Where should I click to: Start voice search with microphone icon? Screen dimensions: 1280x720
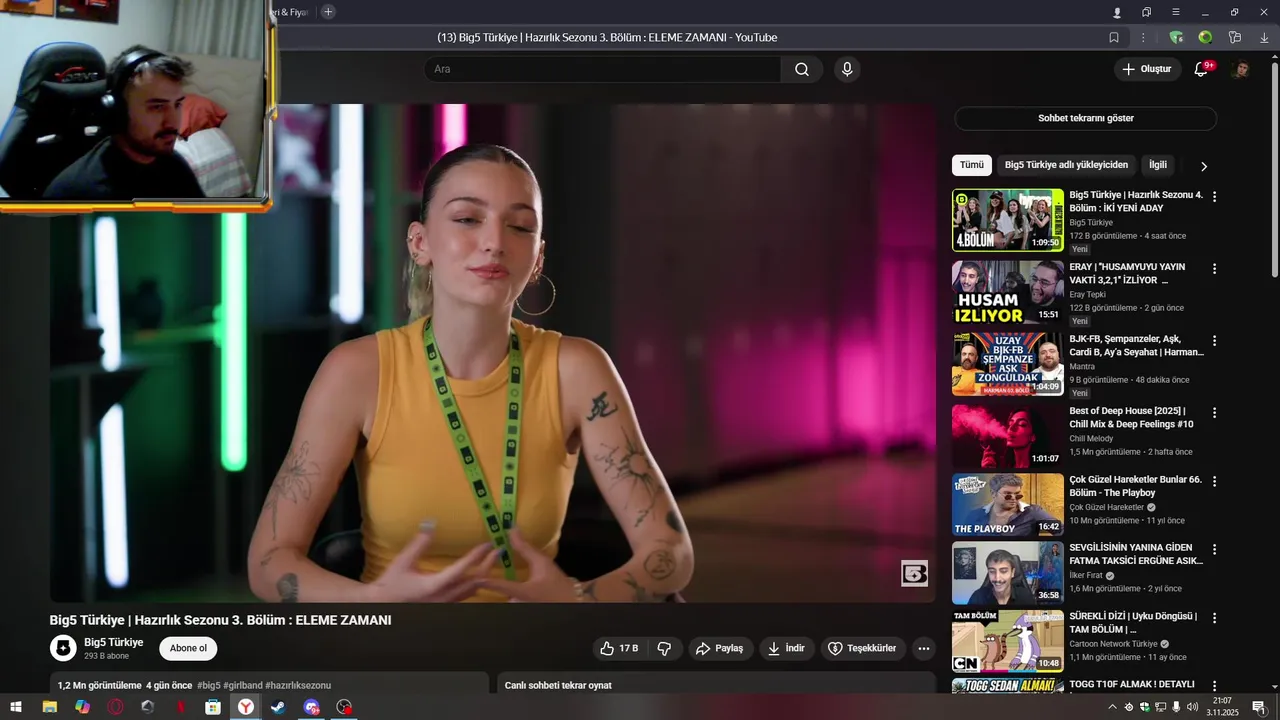click(x=847, y=69)
